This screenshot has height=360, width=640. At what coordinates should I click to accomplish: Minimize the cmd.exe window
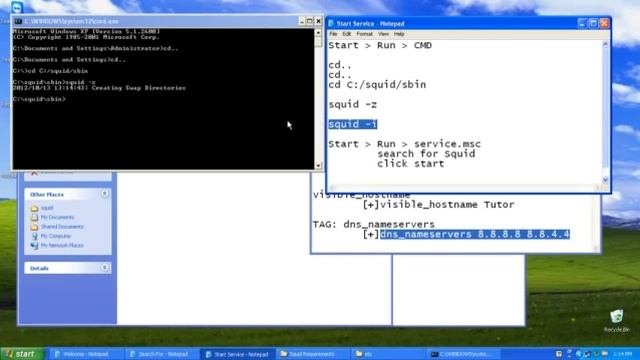coord(302,21)
